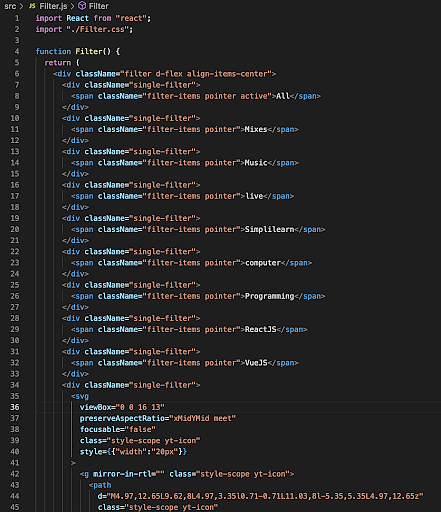Click the opening svg tag

[x=80, y=396]
